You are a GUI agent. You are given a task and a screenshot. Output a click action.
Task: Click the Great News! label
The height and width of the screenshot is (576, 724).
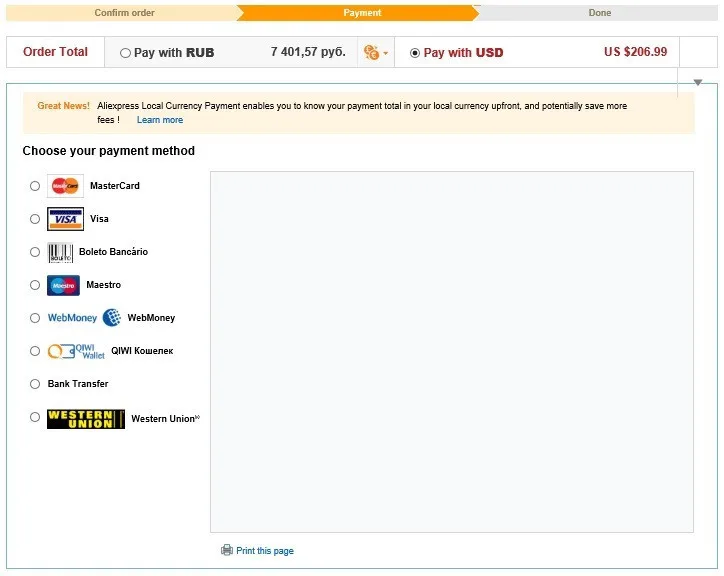pyautogui.click(x=63, y=106)
